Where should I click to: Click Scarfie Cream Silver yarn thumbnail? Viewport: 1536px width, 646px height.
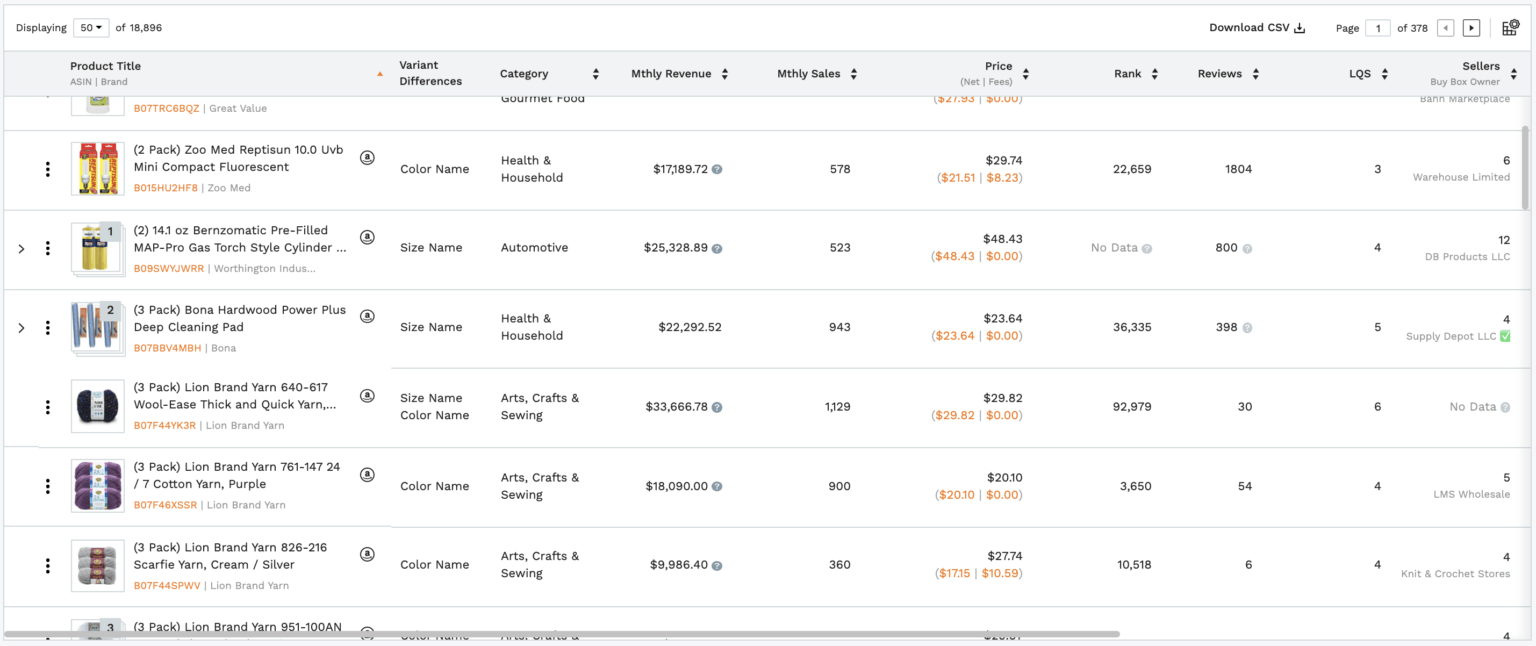pyautogui.click(x=97, y=566)
